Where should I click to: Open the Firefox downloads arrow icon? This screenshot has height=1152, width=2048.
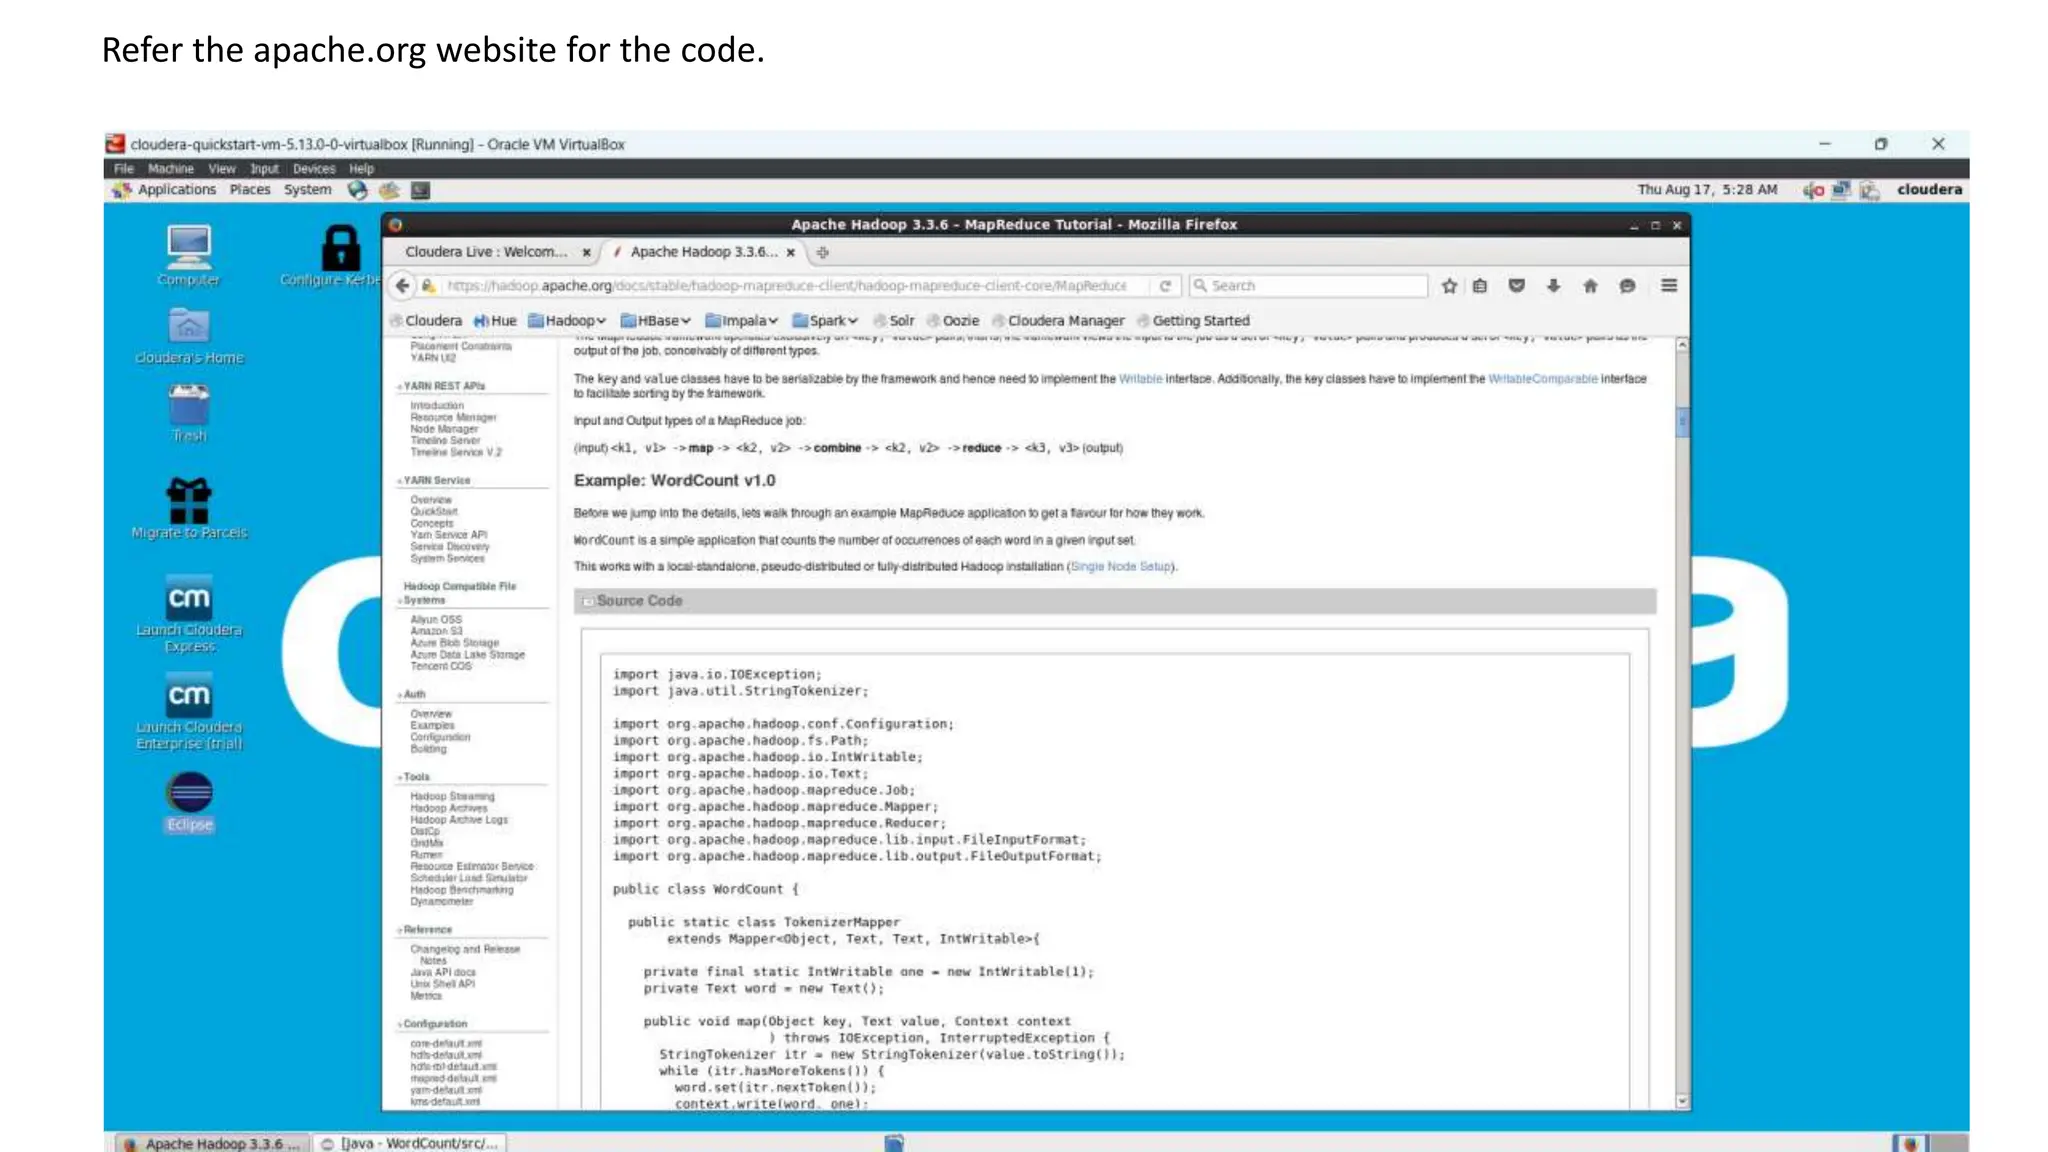click(x=1553, y=286)
